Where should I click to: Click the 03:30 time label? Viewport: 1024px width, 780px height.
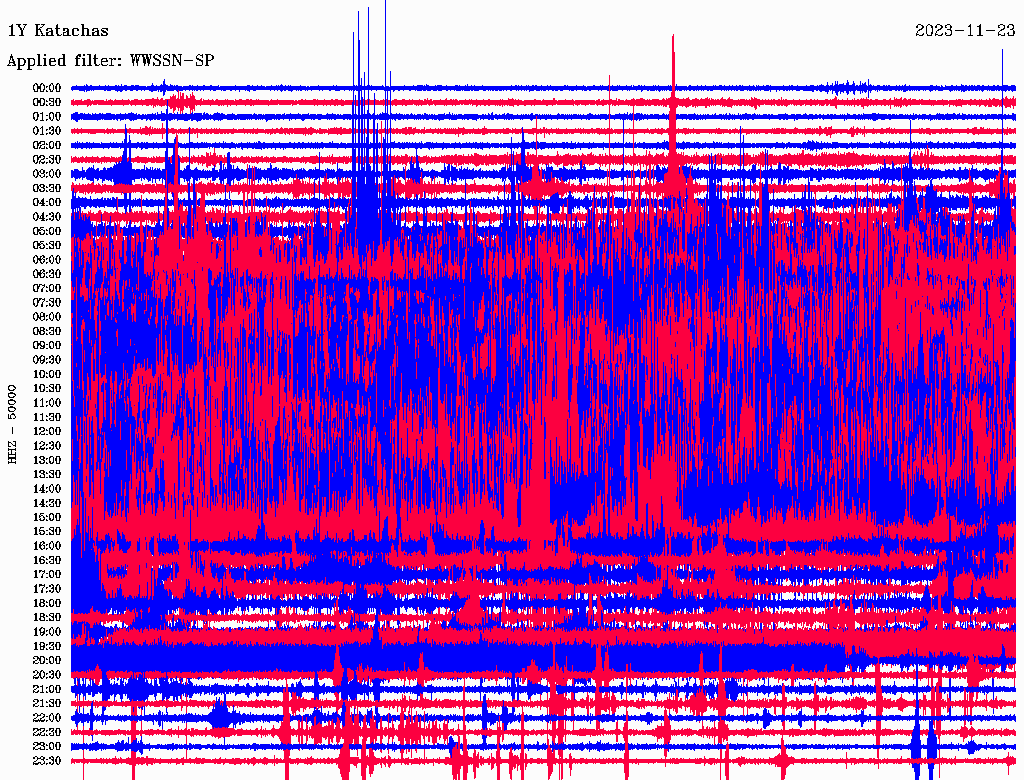click(47, 188)
